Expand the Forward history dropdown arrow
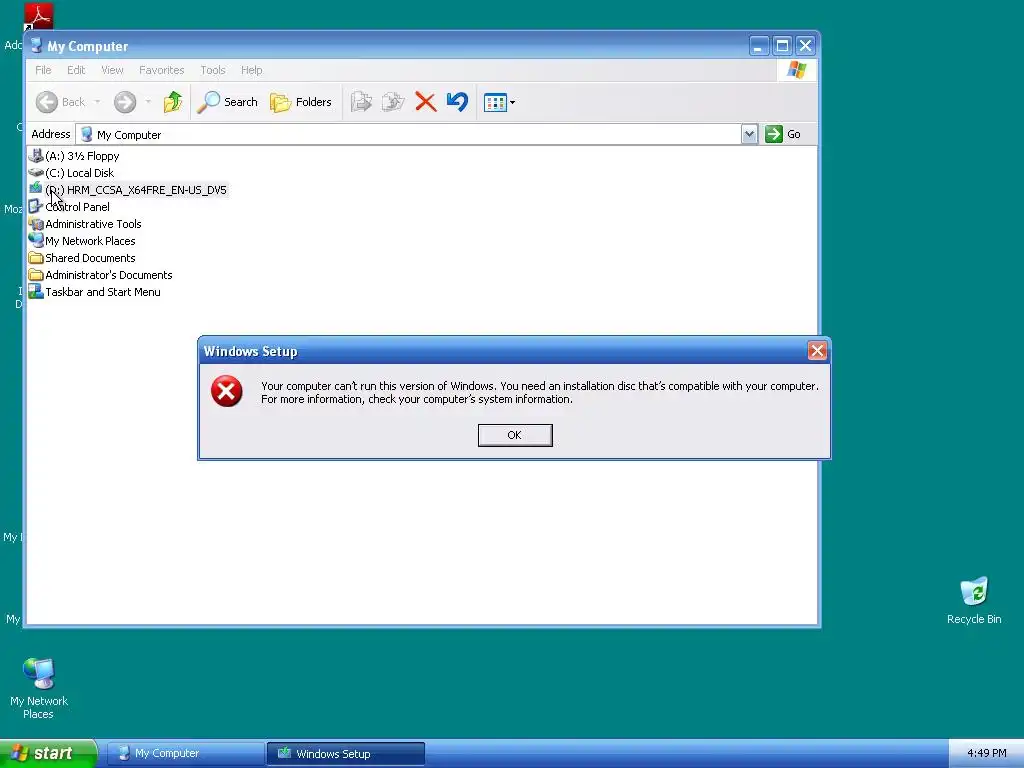The height and width of the screenshot is (768, 1024). 148,102
